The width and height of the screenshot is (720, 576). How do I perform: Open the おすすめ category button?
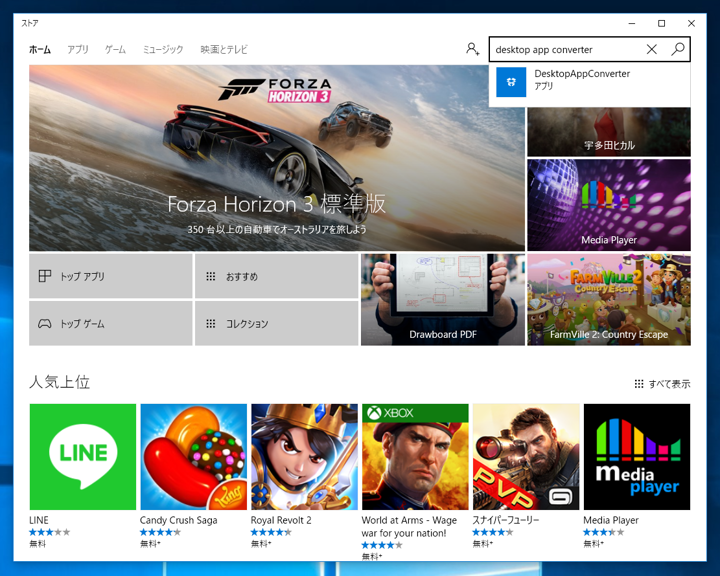coord(276,276)
